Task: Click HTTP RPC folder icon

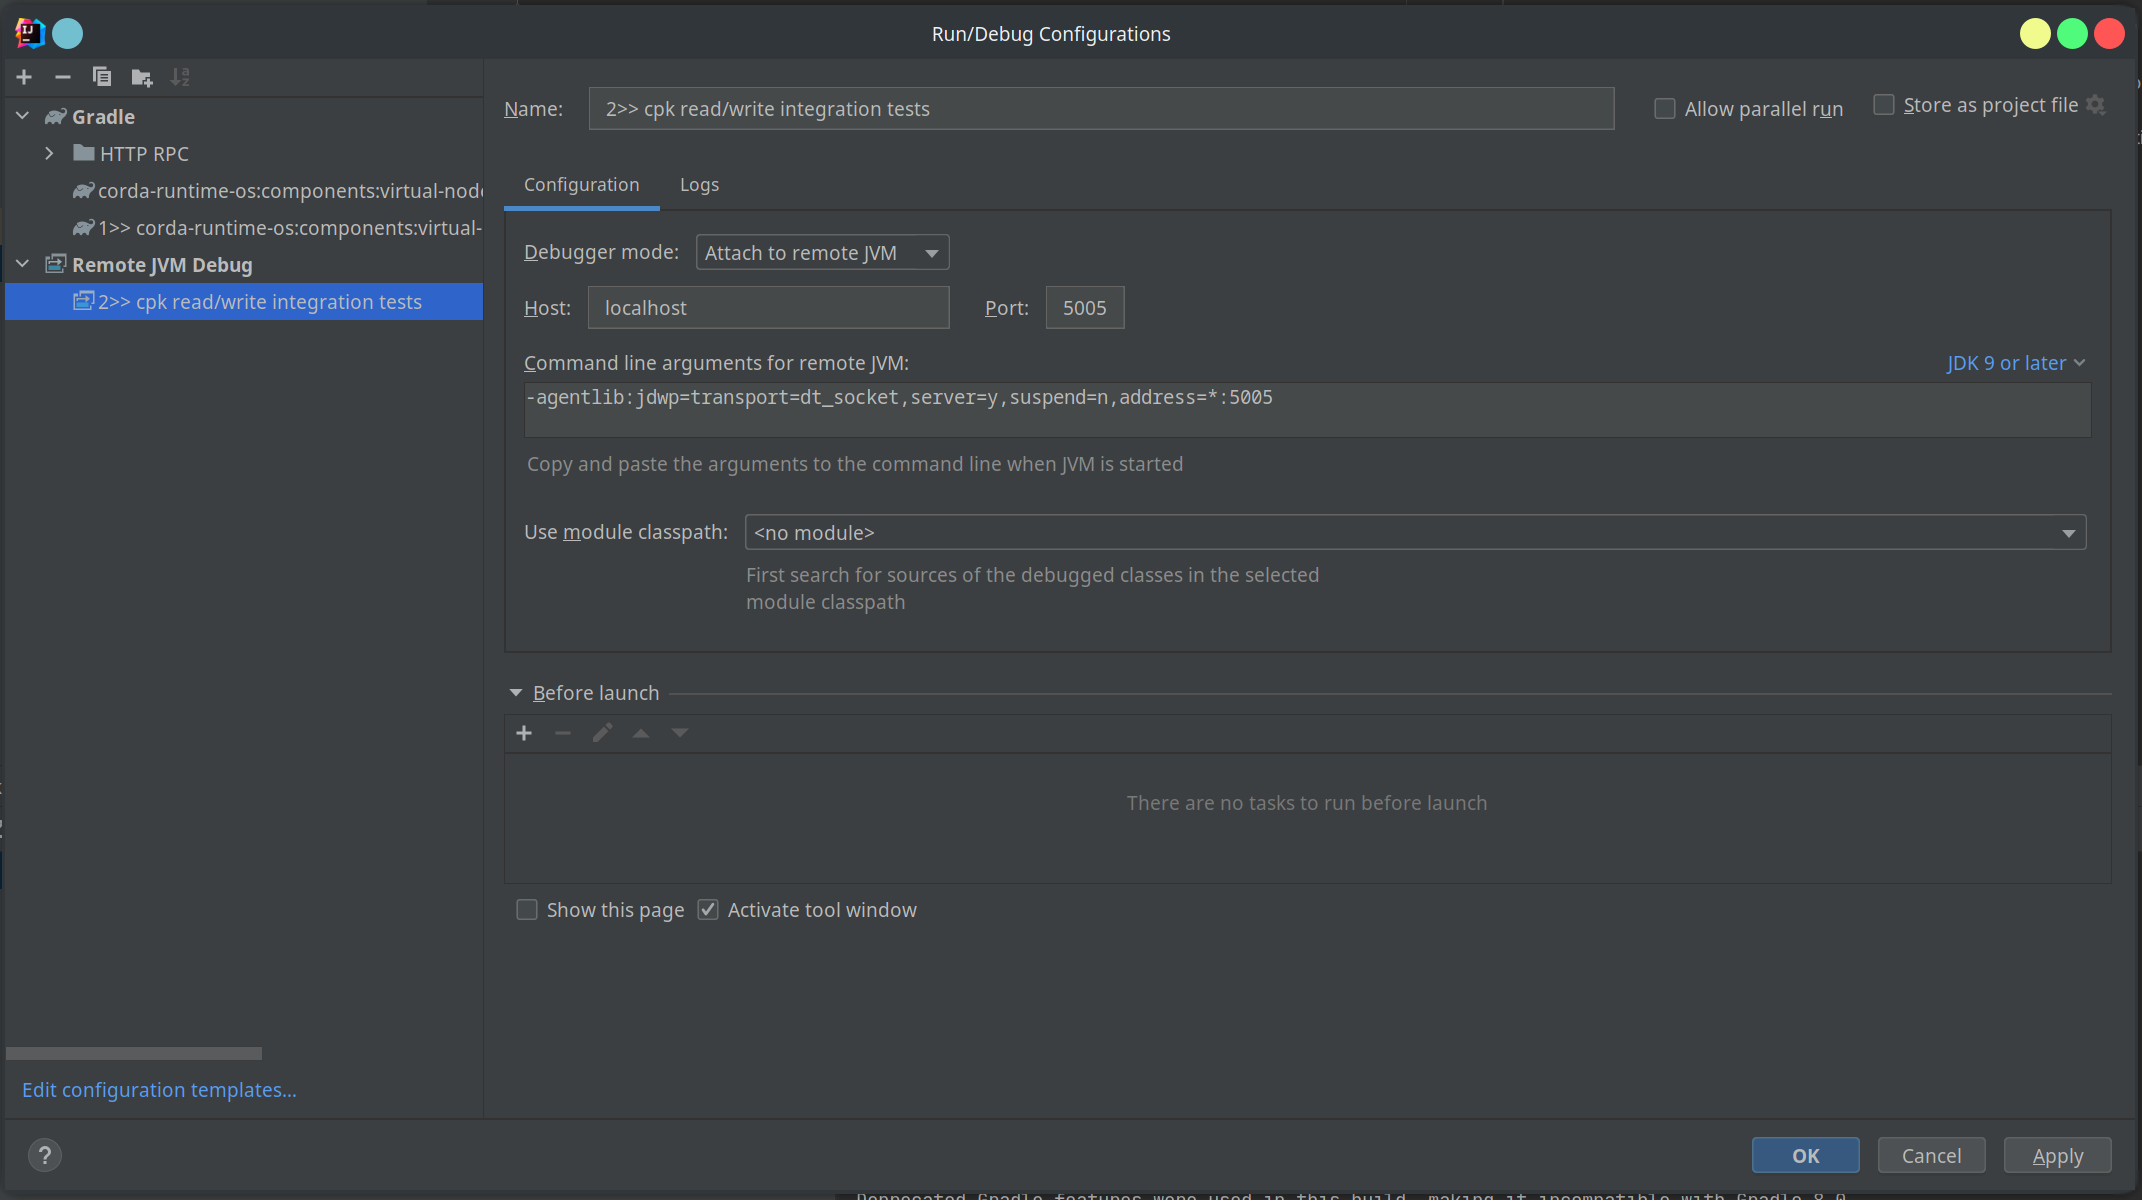Action: [x=84, y=153]
